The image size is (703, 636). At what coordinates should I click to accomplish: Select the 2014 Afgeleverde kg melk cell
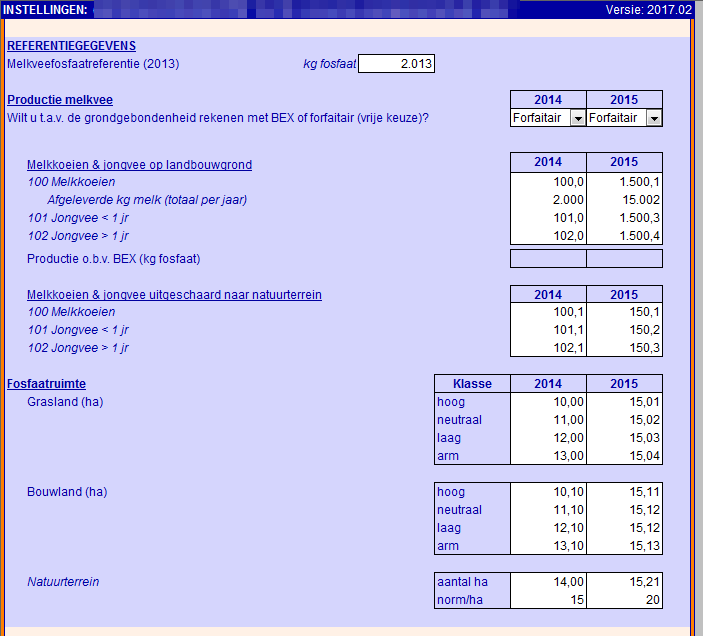(x=548, y=200)
